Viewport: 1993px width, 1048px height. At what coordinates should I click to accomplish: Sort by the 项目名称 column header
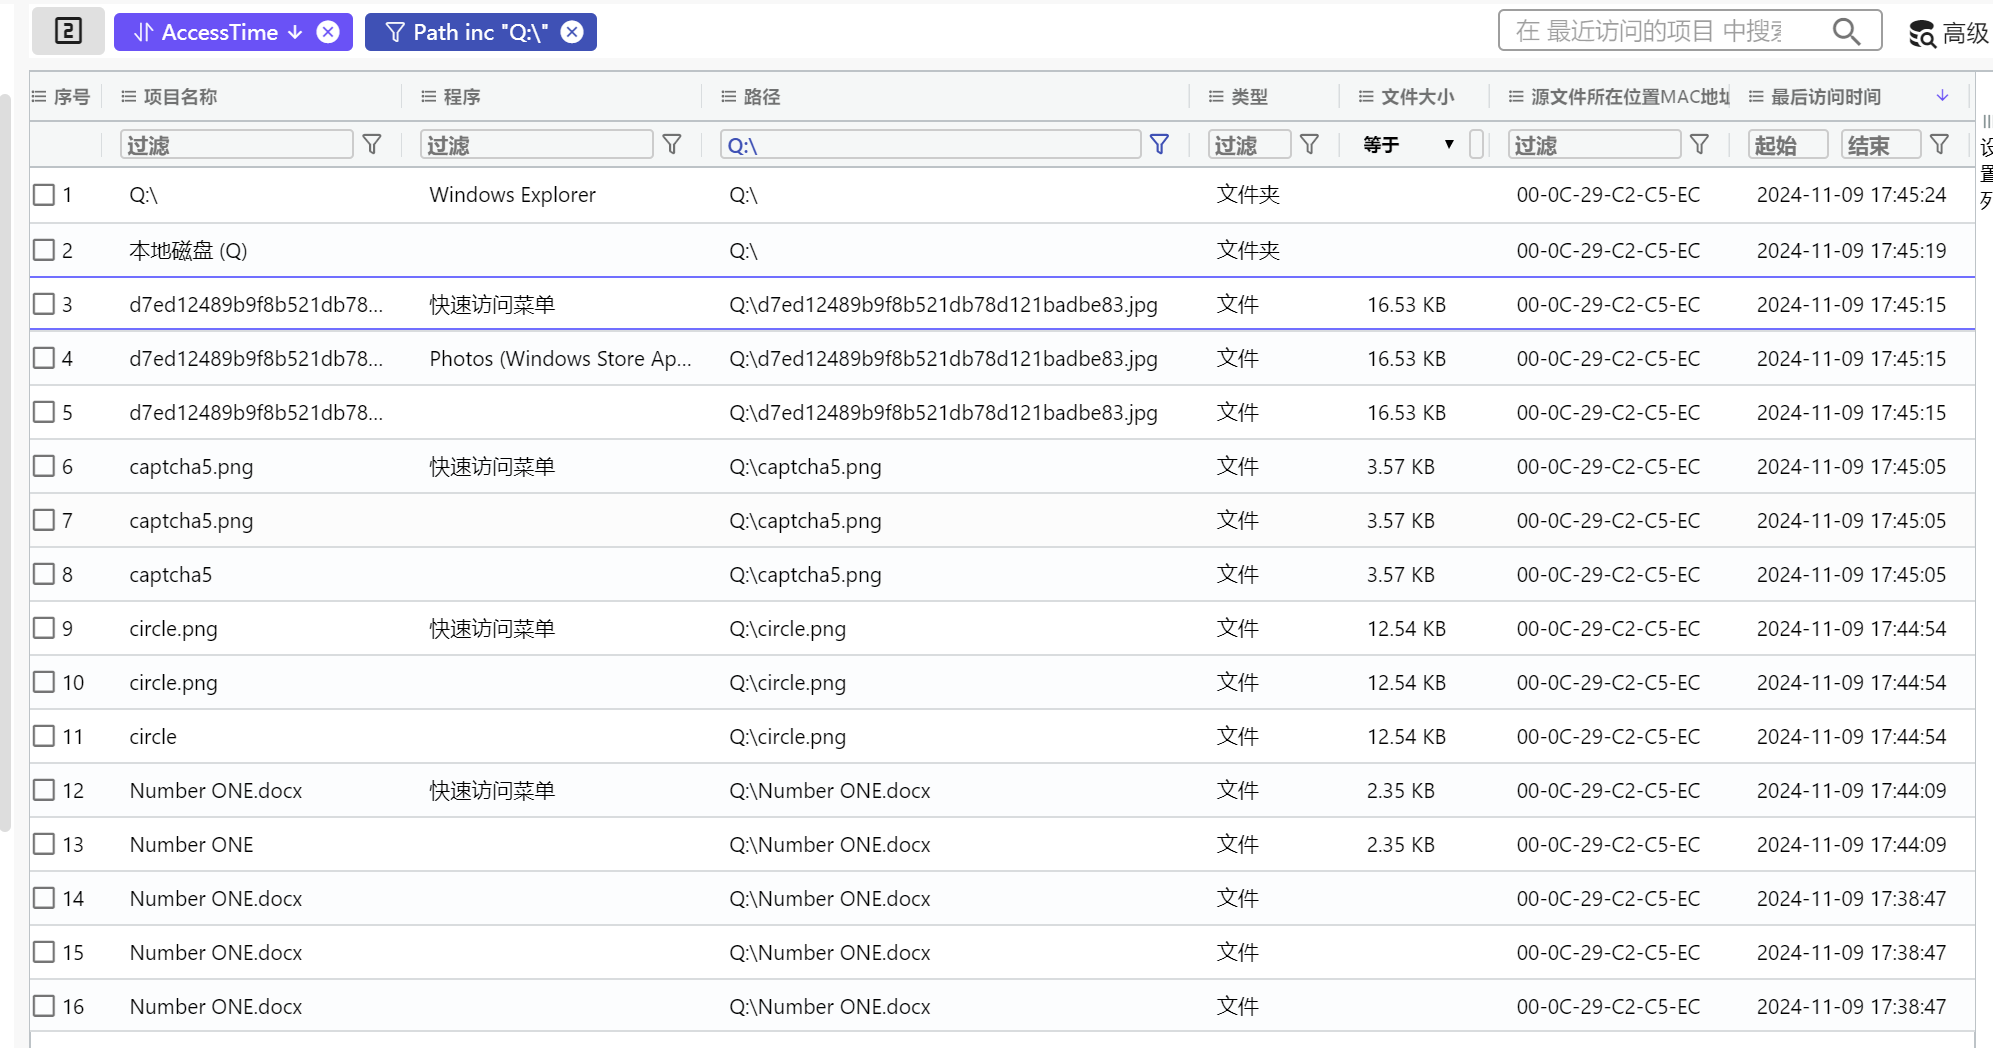(x=180, y=97)
